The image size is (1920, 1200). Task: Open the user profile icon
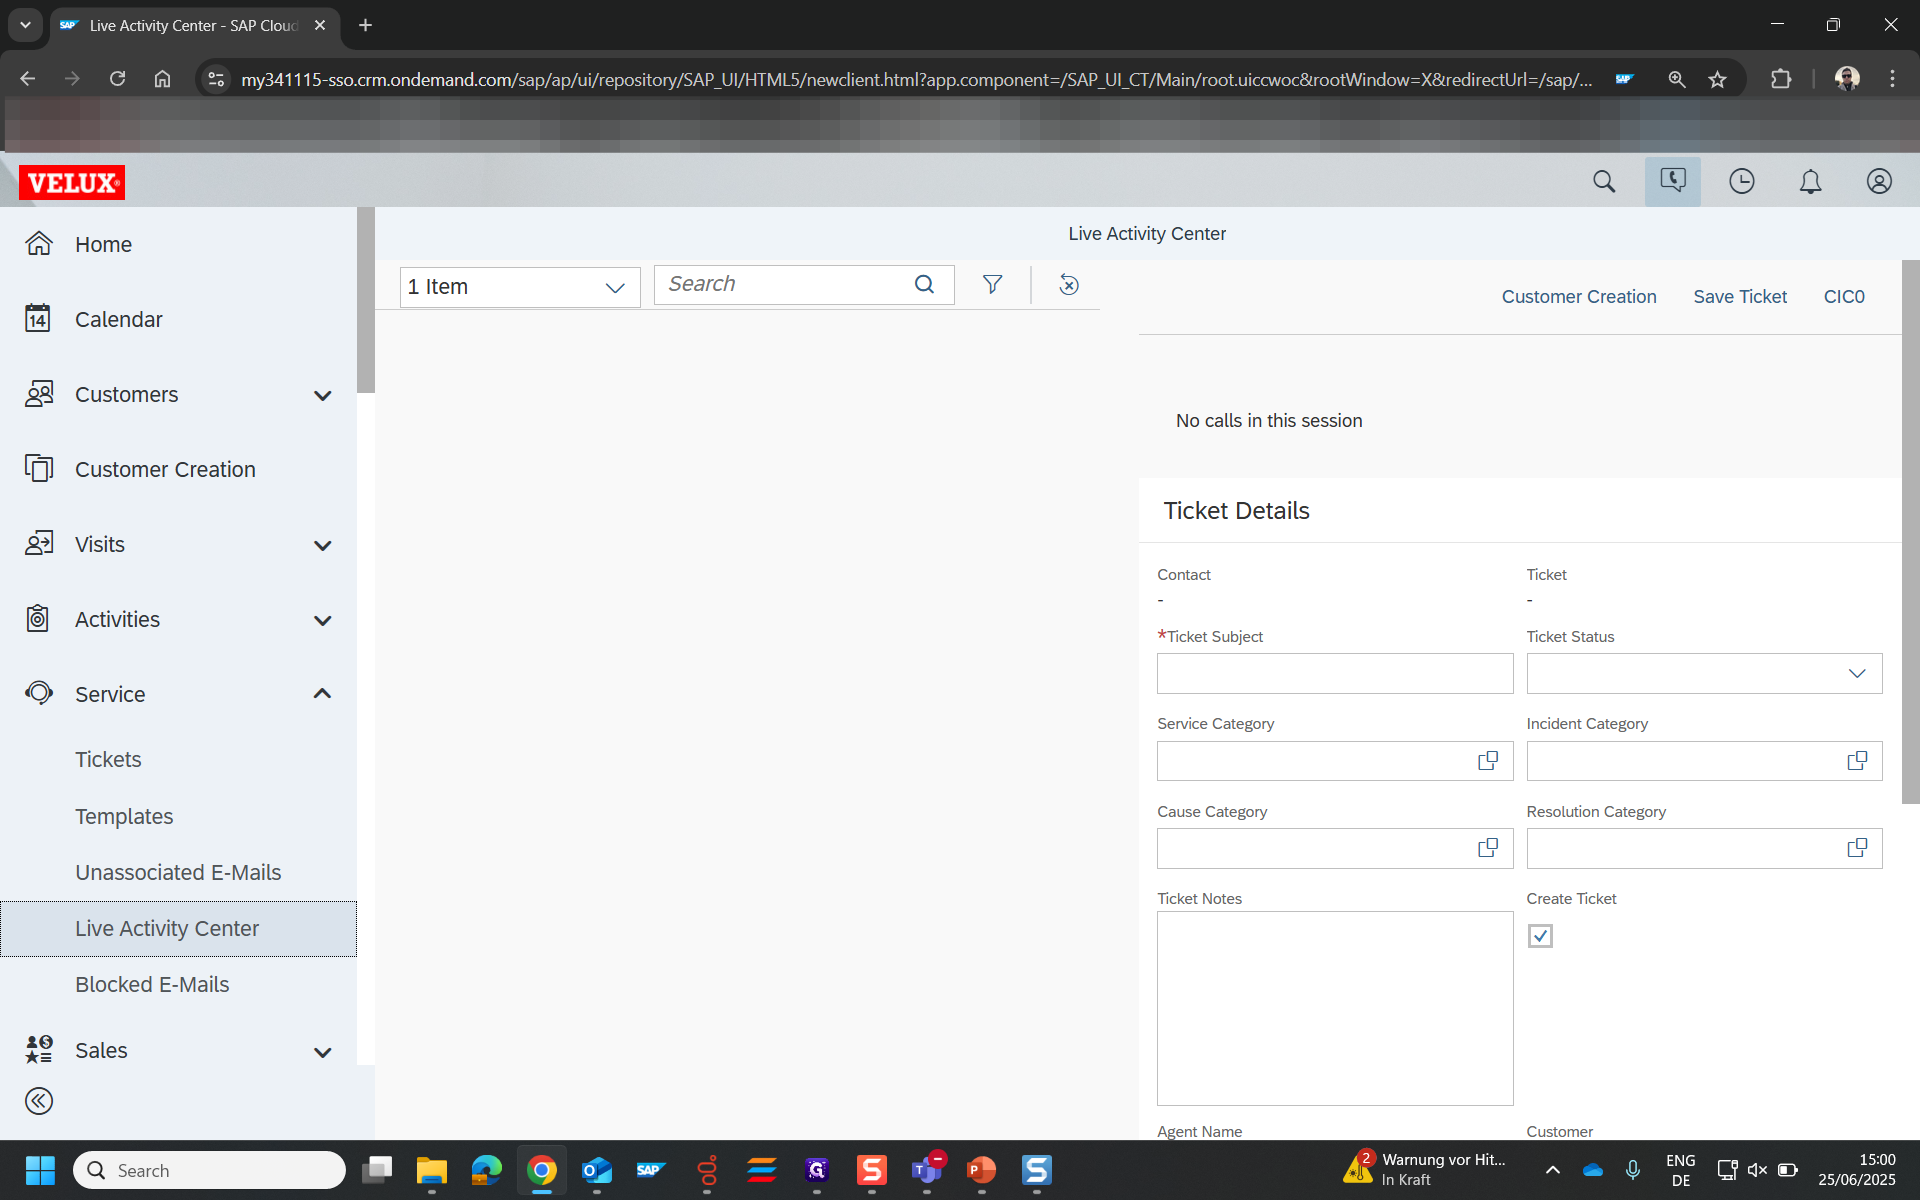1879,181
